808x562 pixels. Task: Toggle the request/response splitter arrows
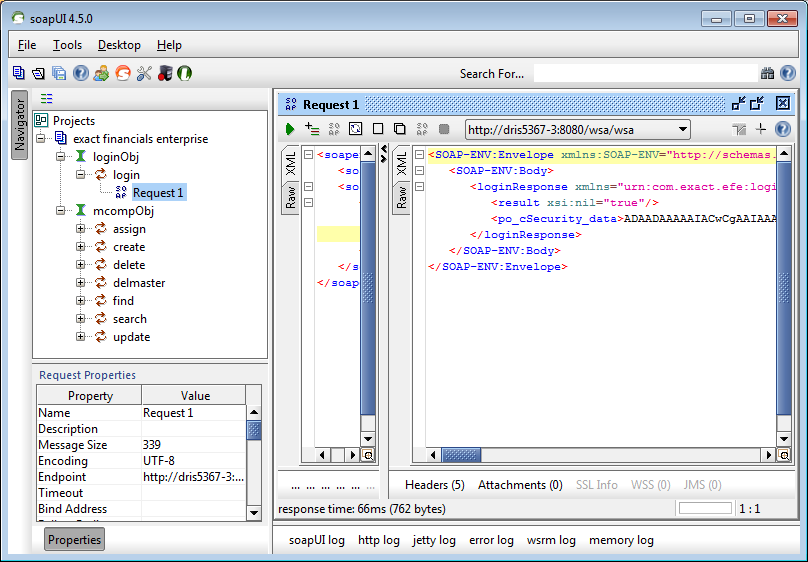[x=383, y=154]
